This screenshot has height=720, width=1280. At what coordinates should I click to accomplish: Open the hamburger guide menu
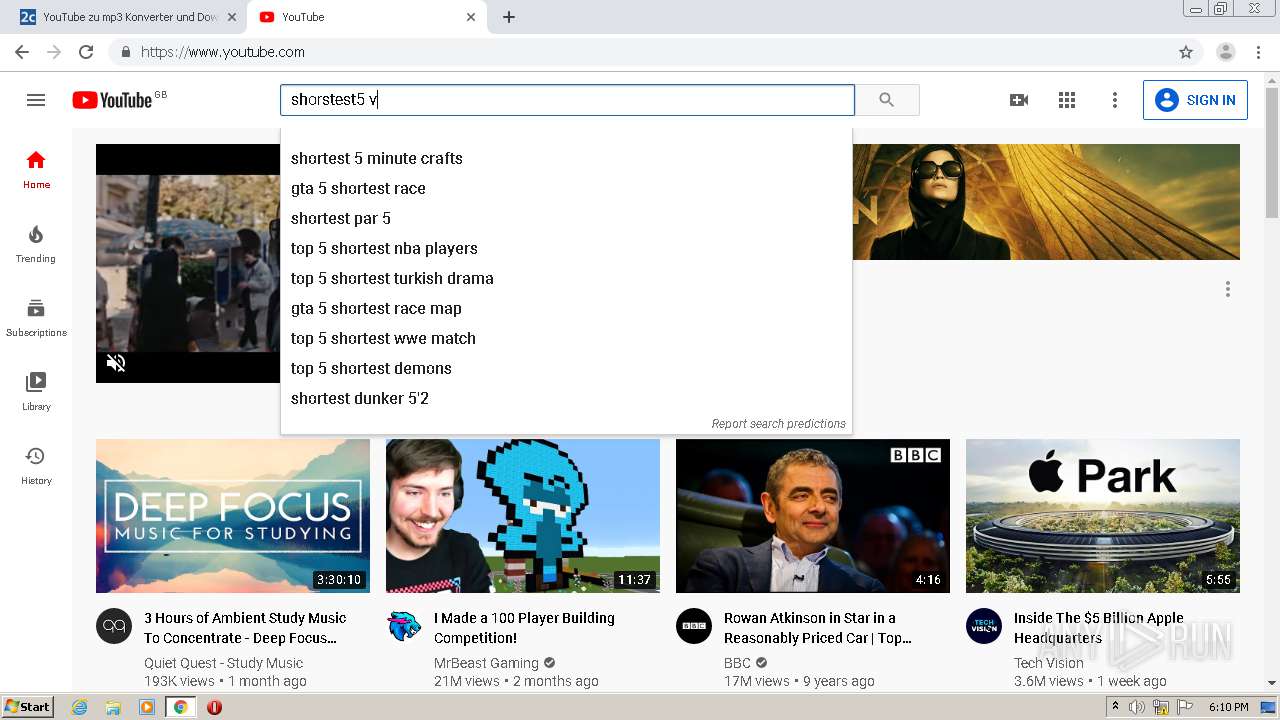point(36,100)
